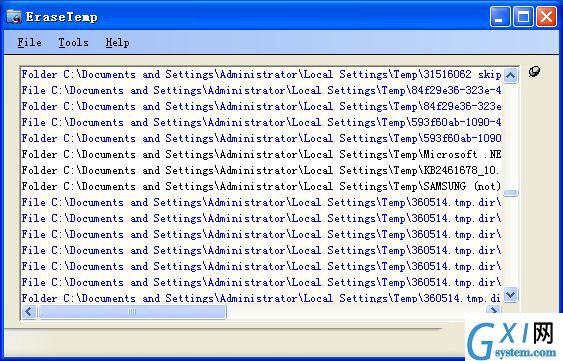This screenshot has height=361, width=563.
Task: Open the File menu
Action: click(x=29, y=42)
